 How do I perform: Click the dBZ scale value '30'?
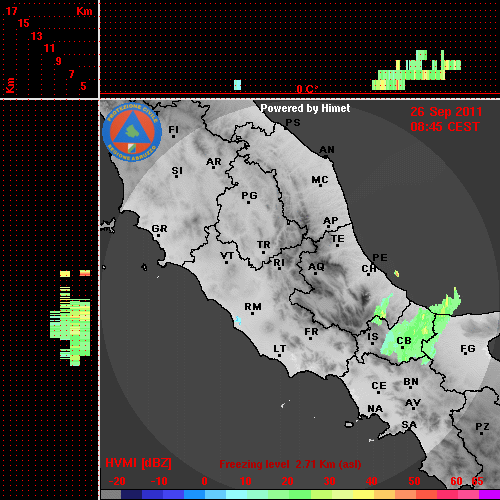pyautogui.click(x=329, y=481)
